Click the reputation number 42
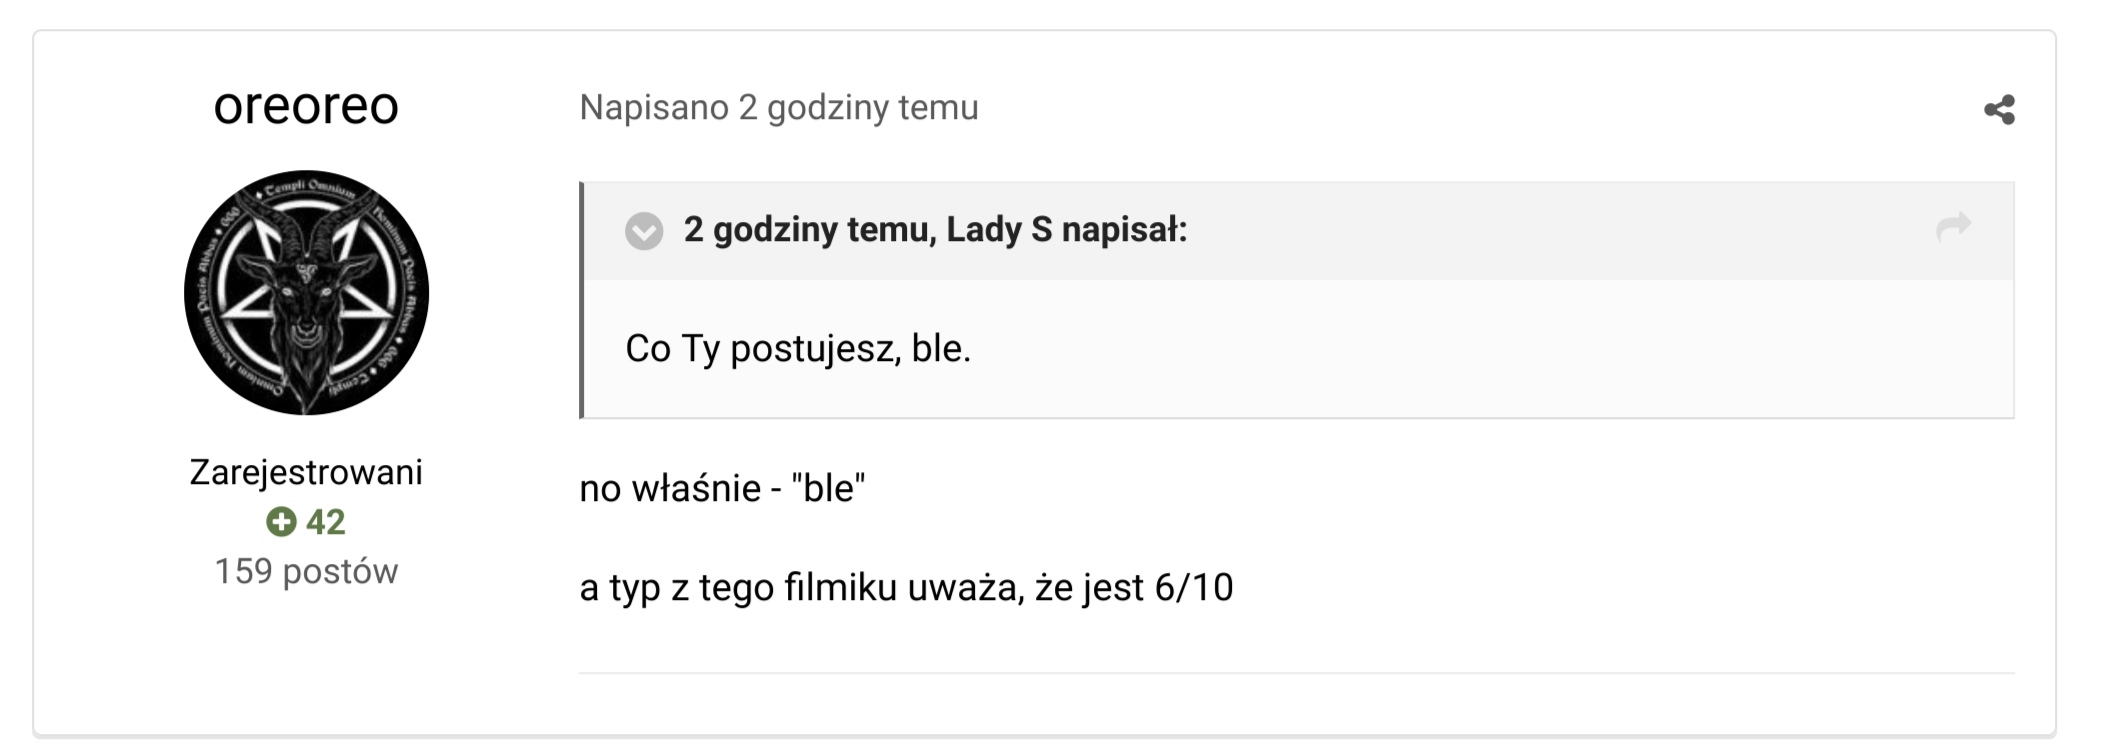 pos(325,521)
